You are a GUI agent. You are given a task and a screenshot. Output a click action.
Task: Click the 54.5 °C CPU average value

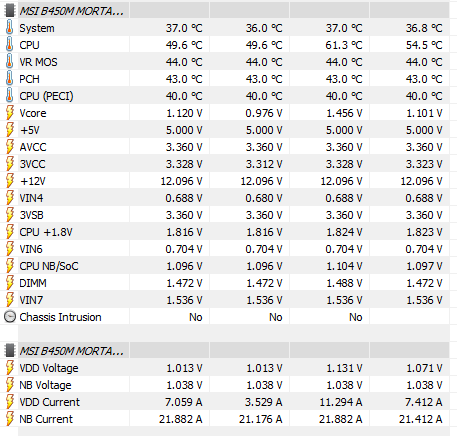point(424,45)
